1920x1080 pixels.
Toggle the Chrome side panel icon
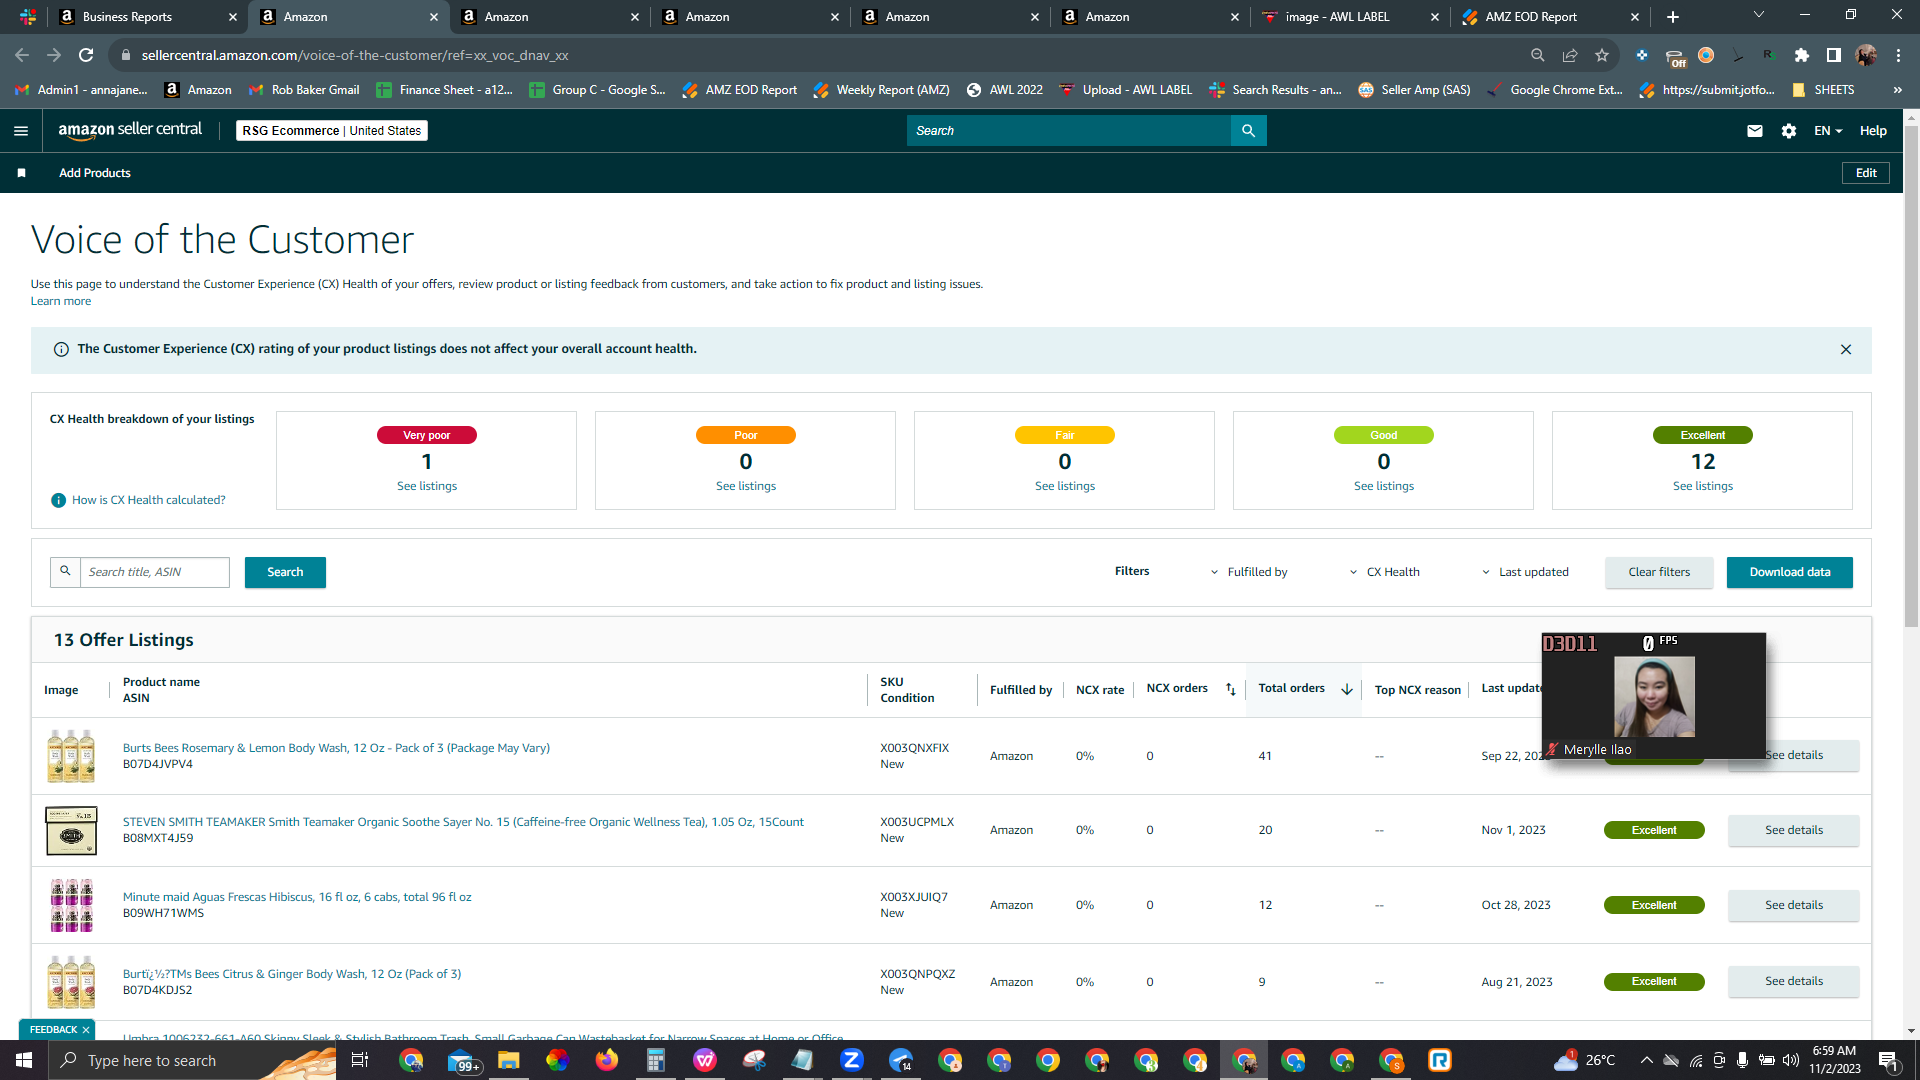1833,55
